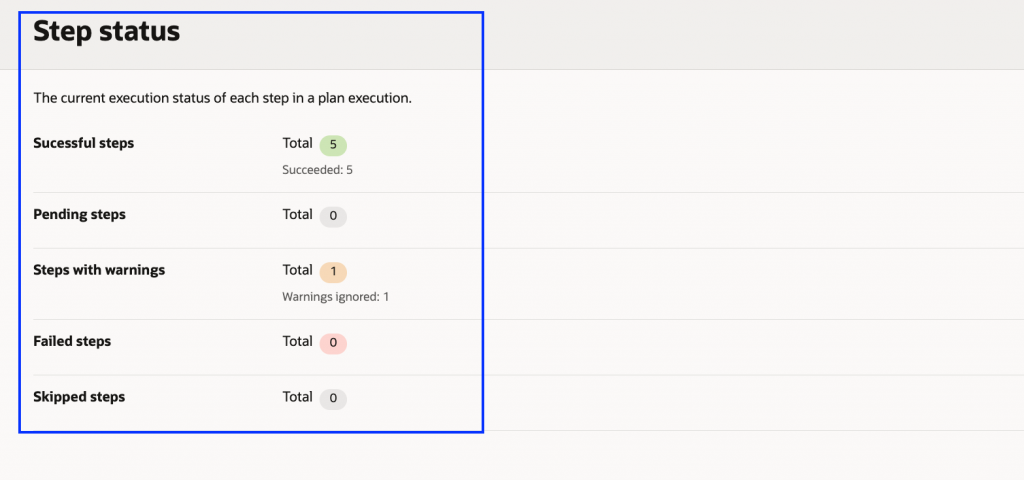Select the 'Sucessful steps' label
This screenshot has height=480, width=1024.
pyautogui.click(x=83, y=143)
